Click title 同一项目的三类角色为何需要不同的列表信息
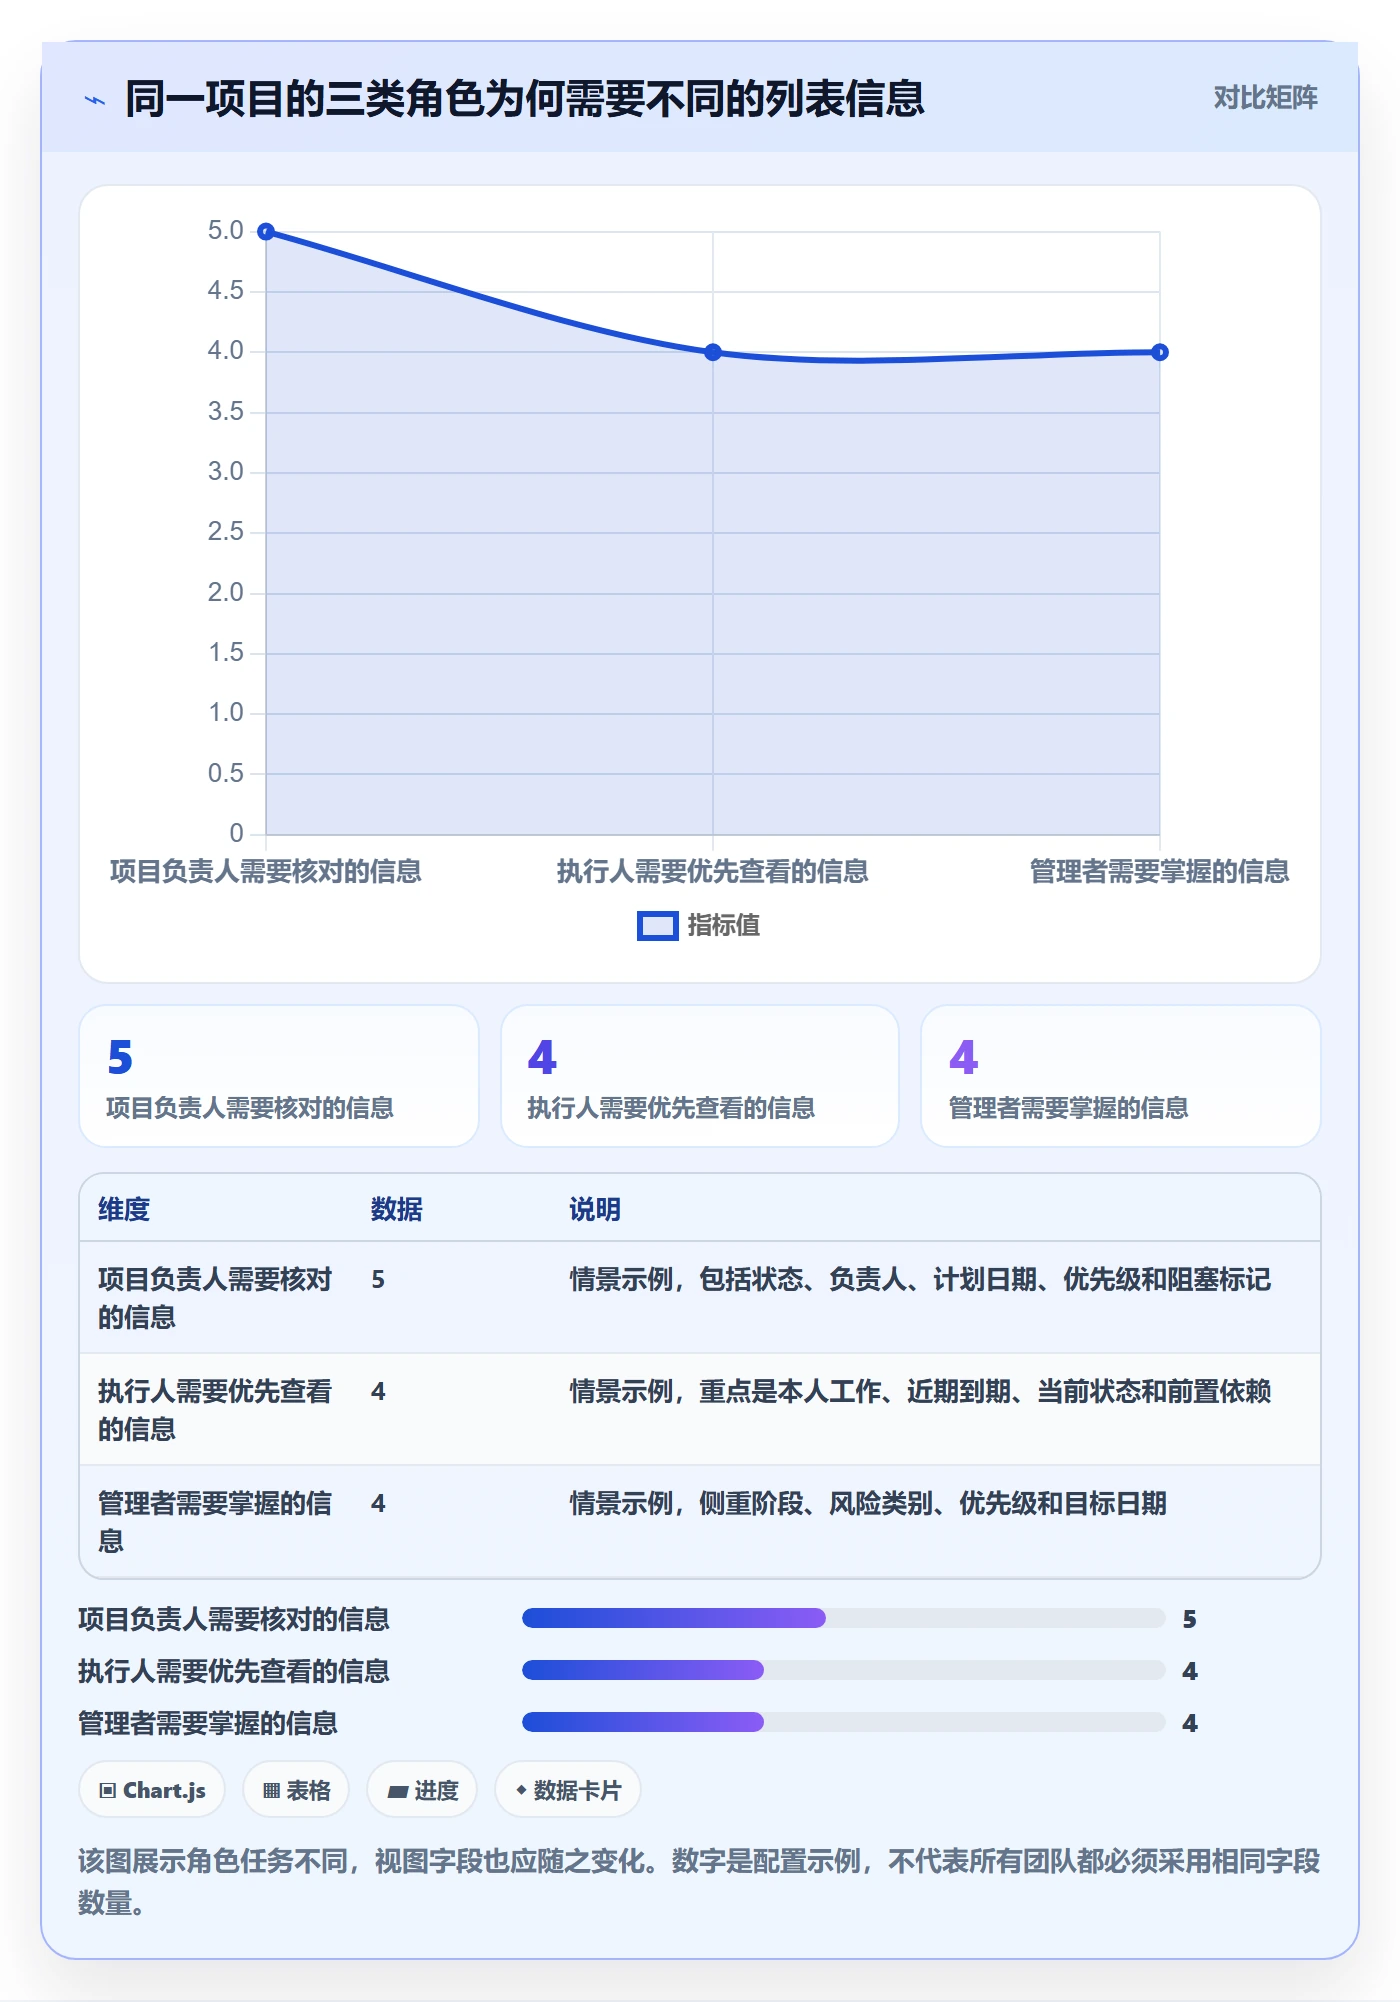This screenshot has height=2002, width=1400. [525, 99]
